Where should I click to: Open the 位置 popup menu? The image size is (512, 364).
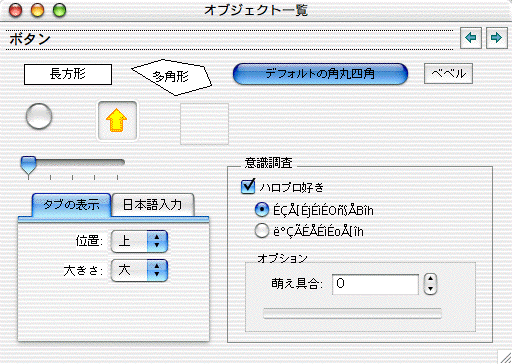click(139, 241)
